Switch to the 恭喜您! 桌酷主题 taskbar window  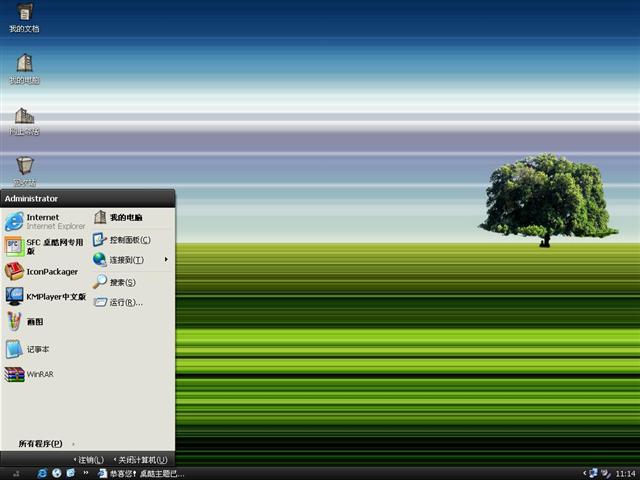coord(140,473)
